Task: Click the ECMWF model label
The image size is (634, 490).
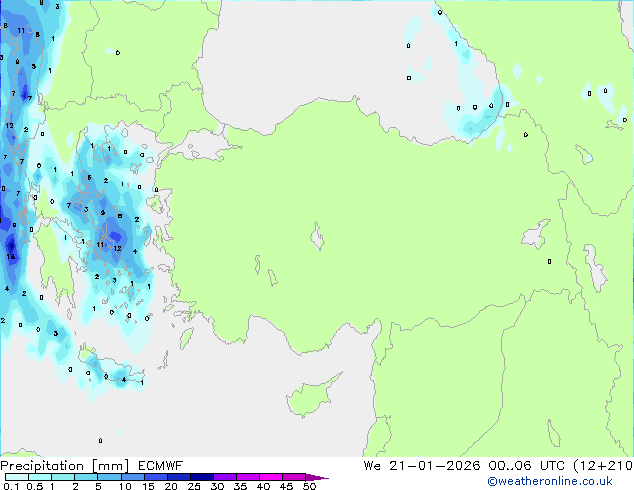Action: [x=160, y=466]
